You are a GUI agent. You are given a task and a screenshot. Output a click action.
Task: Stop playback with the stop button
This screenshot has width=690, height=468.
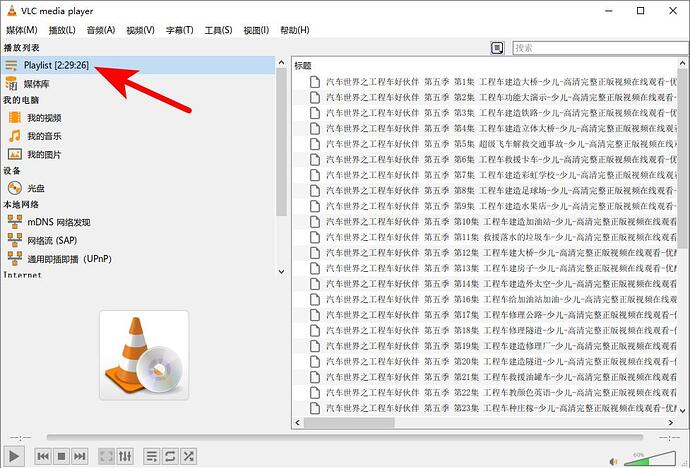(61, 456)
